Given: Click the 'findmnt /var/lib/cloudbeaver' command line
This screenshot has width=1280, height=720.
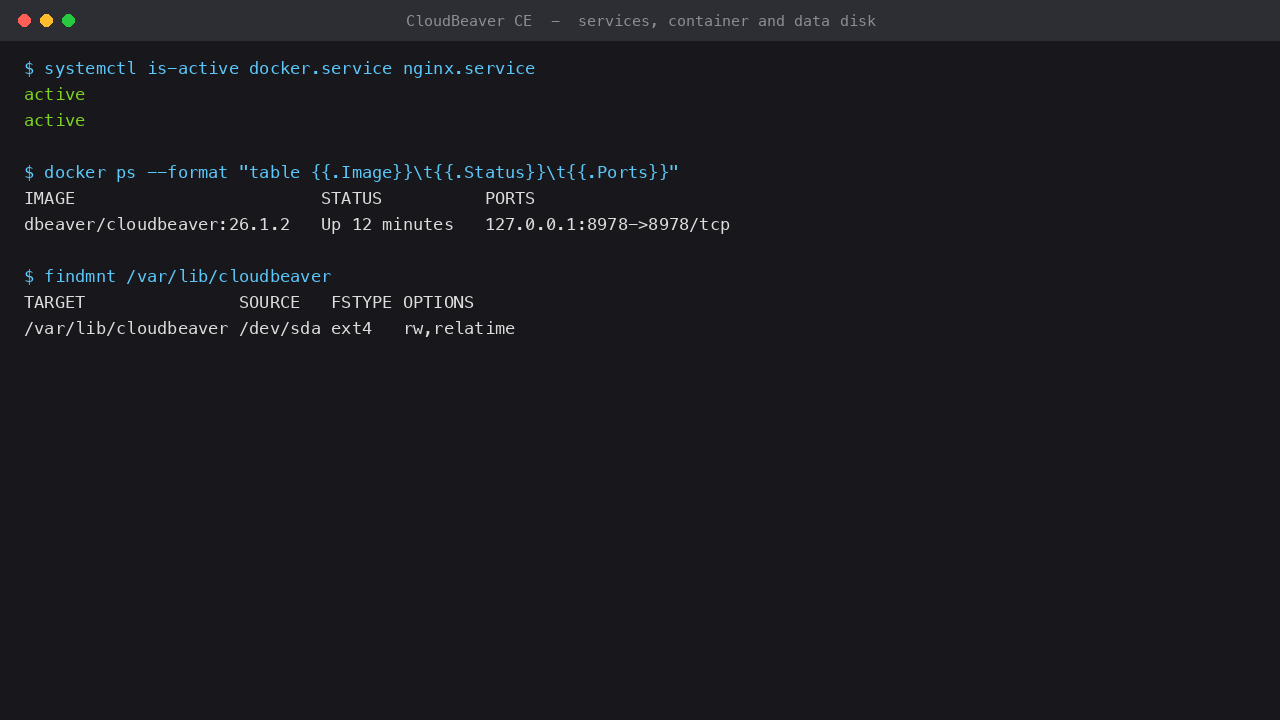Looking at the screenshot, I should click(178, 276).
